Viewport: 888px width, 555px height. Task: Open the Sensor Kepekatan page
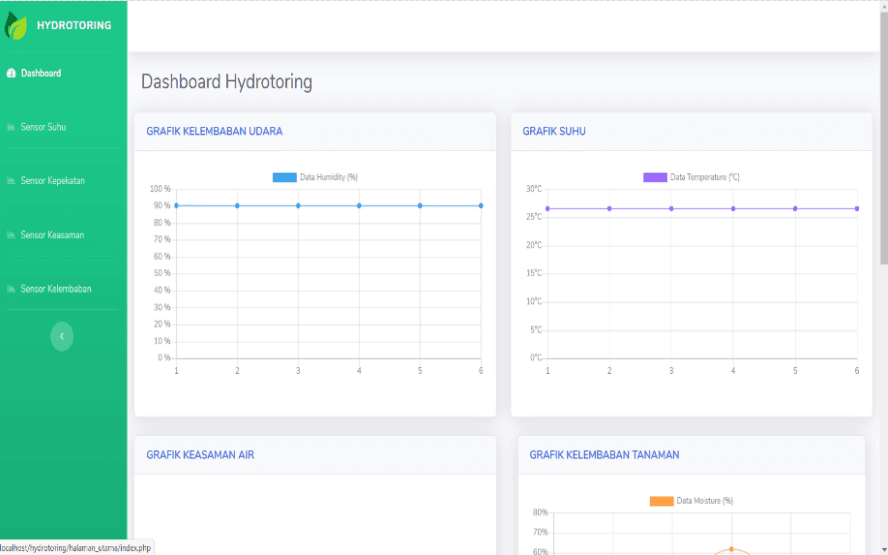[x=53, y=181]
